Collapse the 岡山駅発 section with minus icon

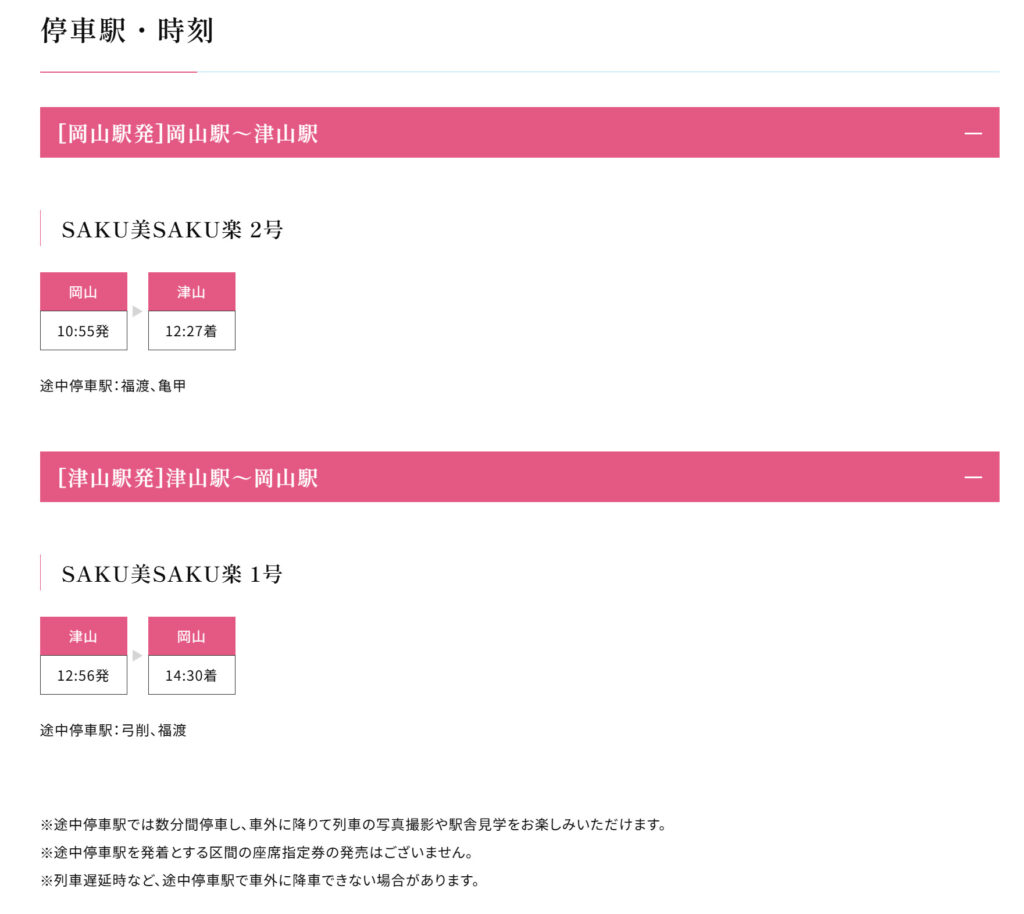pos(972,133)
